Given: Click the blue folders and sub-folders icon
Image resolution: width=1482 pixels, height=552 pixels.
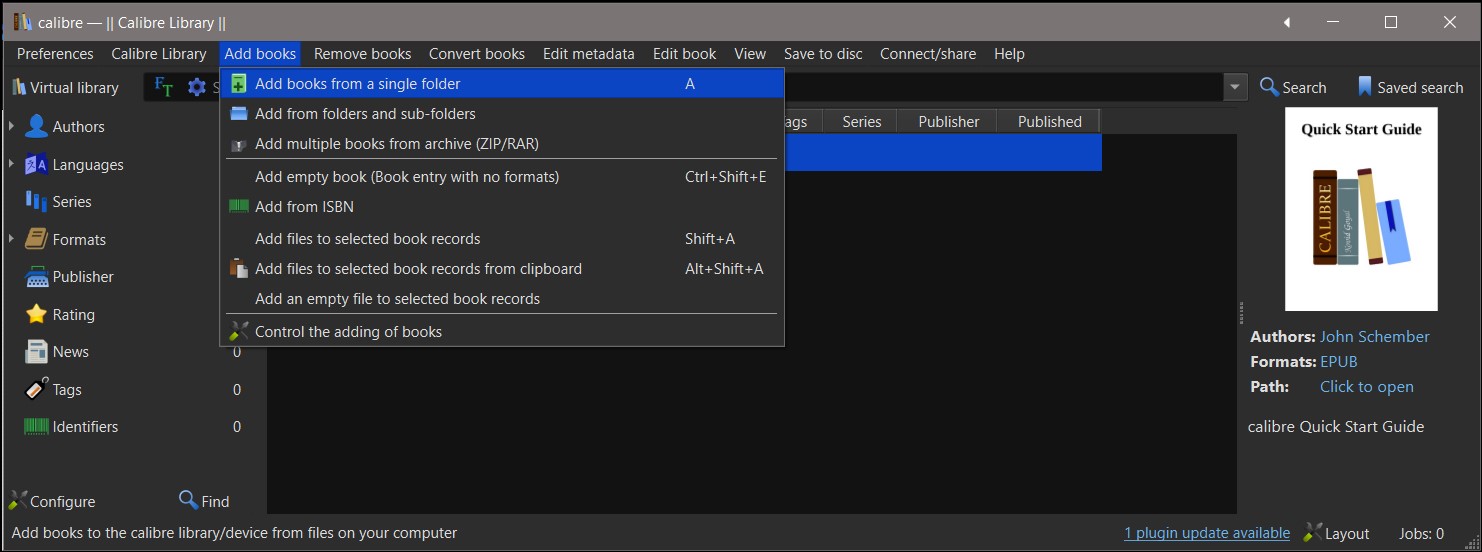Looking at the screenshot, I should tap(238, 114).
